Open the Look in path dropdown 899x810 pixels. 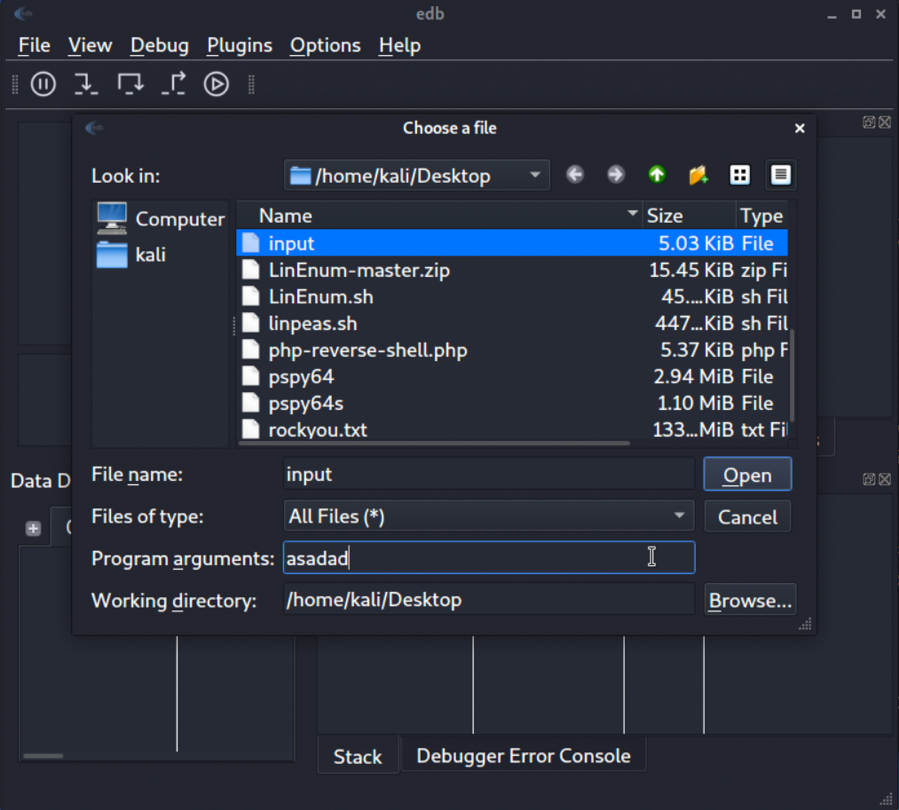click(x=417, y=175)
